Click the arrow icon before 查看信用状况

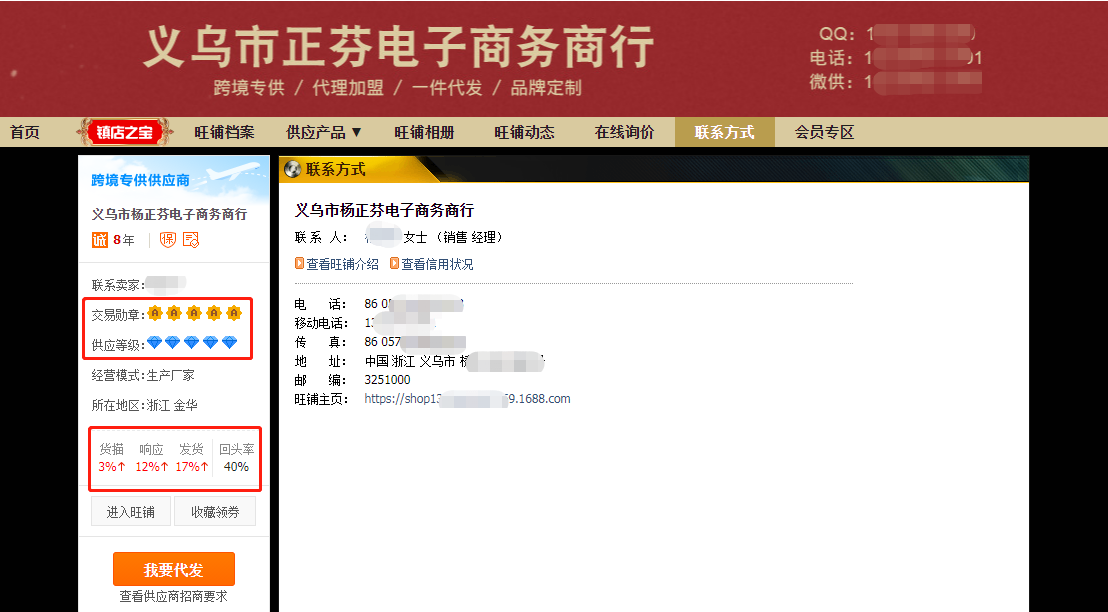[394, 264]
